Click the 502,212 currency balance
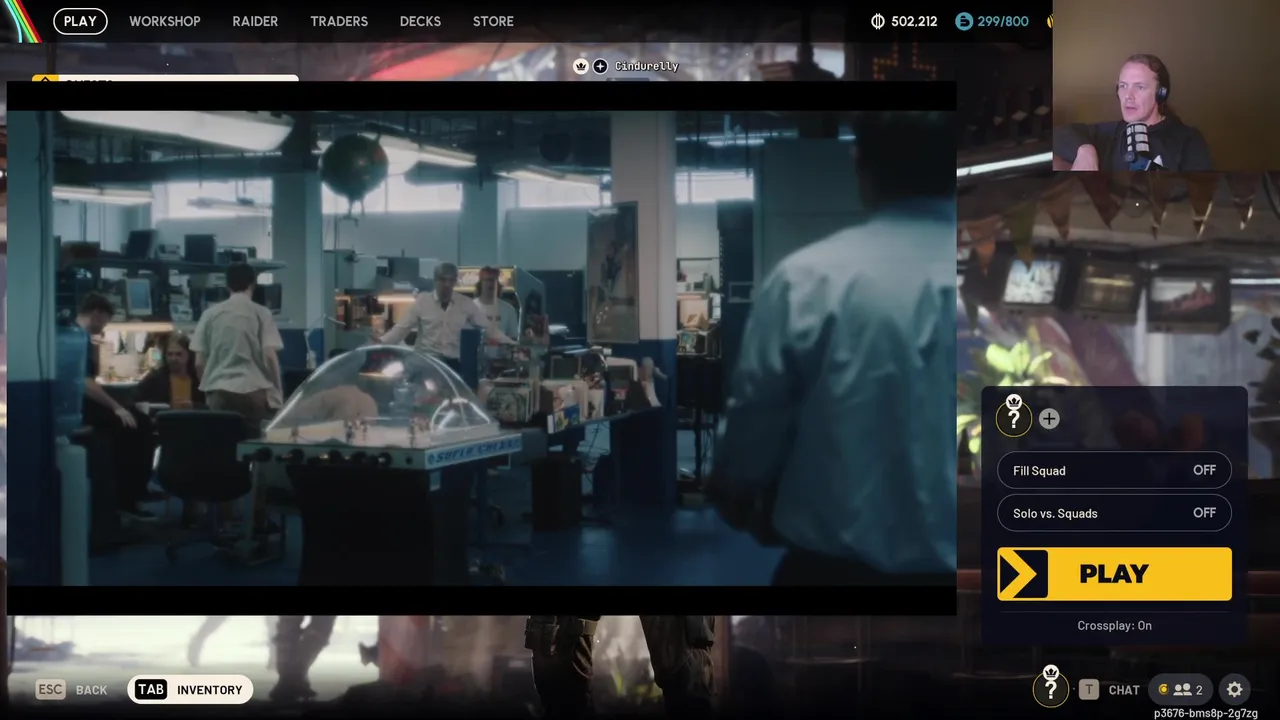This screenshot has height=720, width=1280. (914, 21)
